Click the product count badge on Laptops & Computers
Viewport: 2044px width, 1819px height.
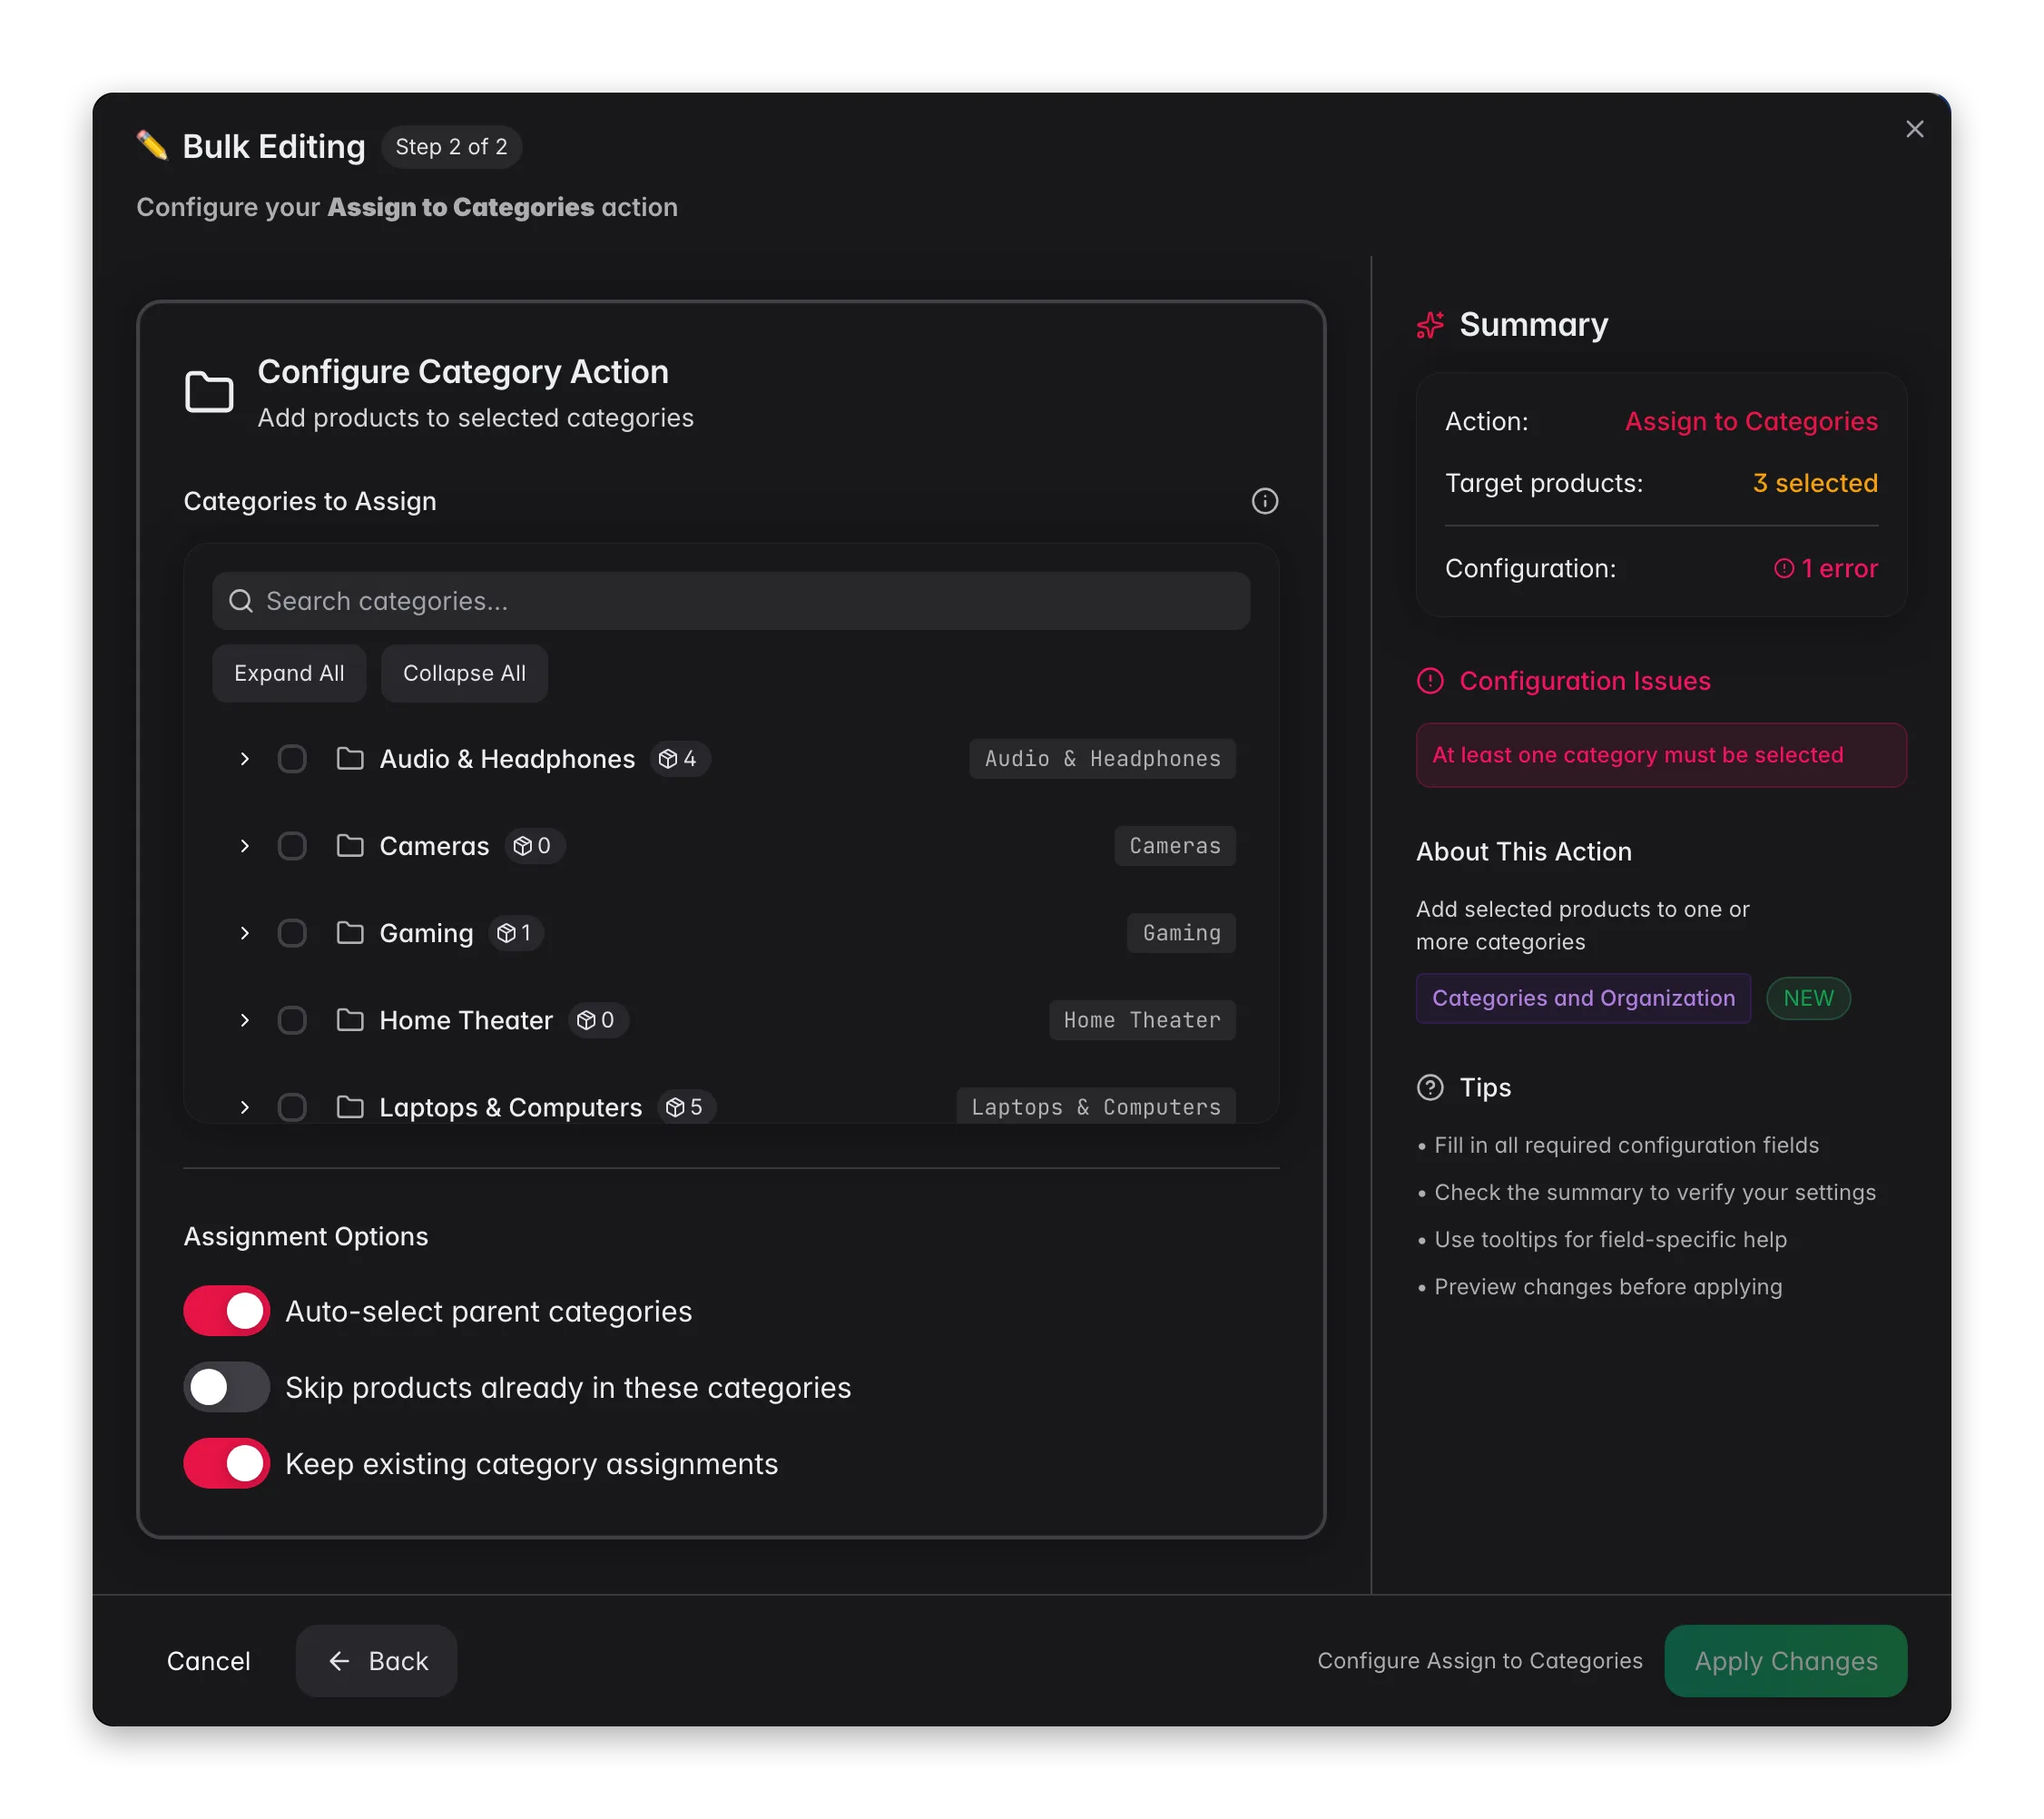pyautogui.click(x=686, y=1107)
